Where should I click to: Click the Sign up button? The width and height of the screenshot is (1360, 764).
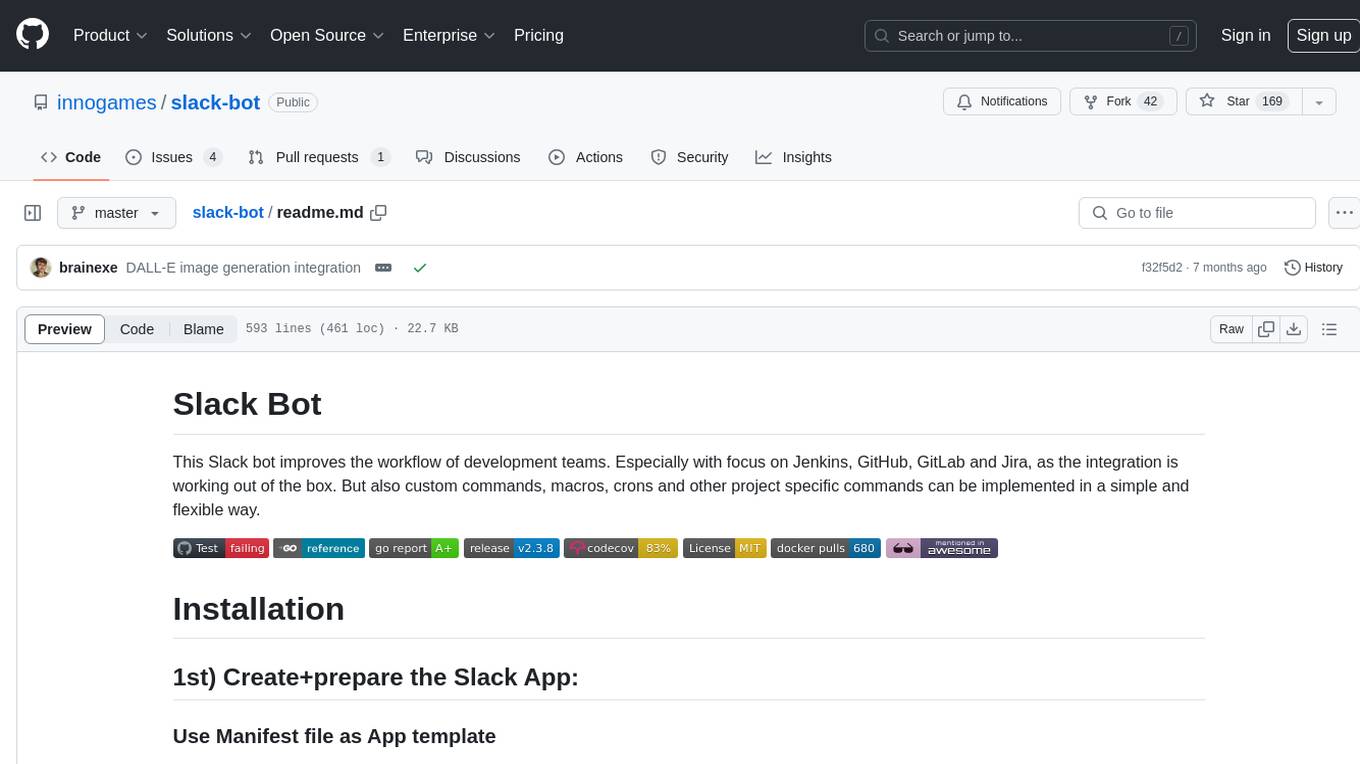tap(1323, 35)
